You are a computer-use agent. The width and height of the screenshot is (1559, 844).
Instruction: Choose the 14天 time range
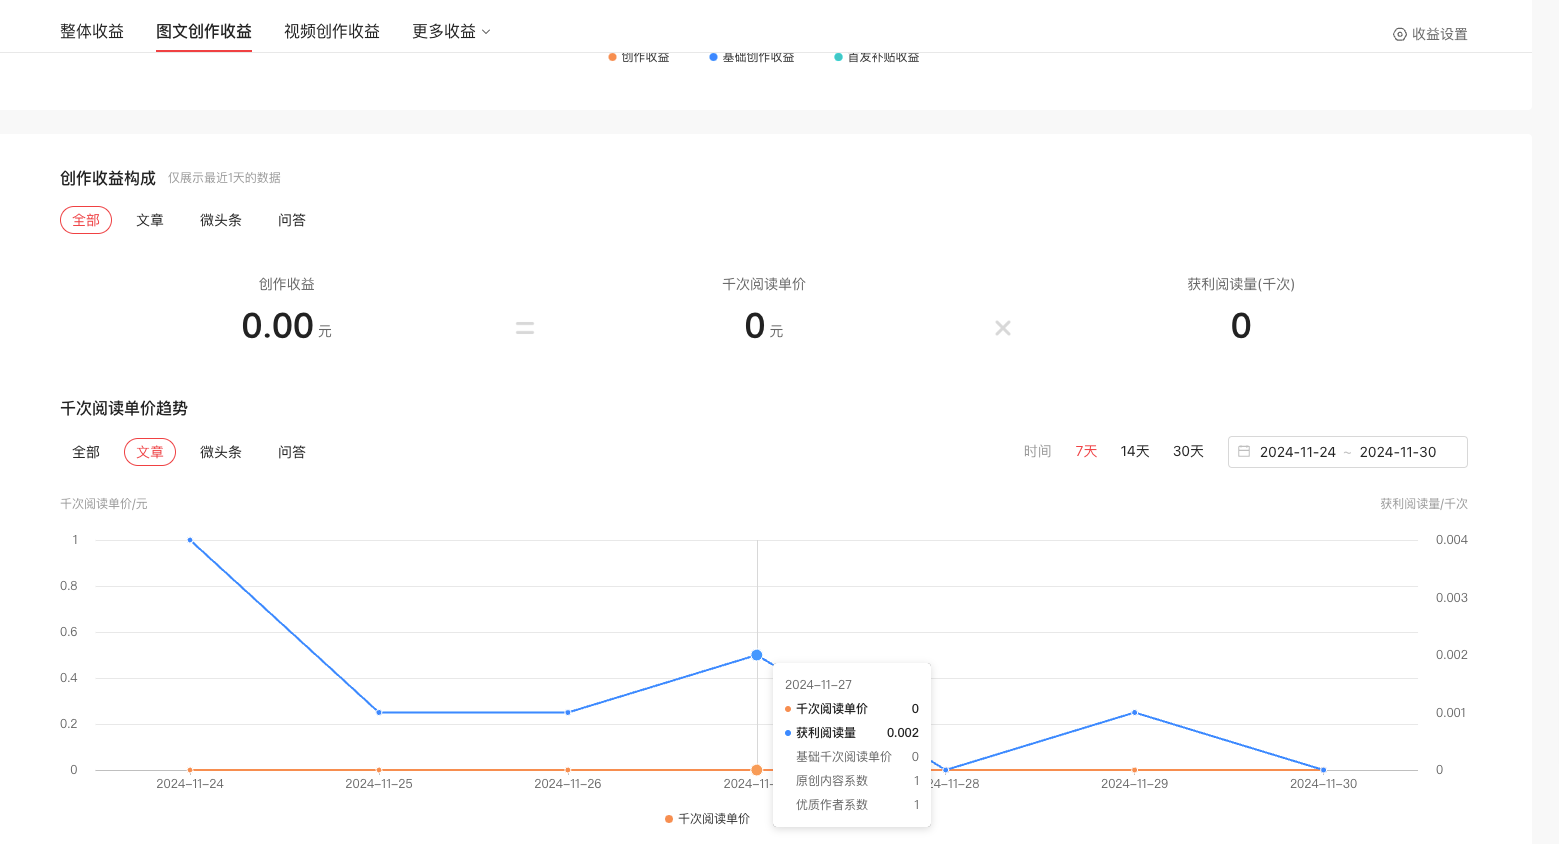[x=1135, y=452]
